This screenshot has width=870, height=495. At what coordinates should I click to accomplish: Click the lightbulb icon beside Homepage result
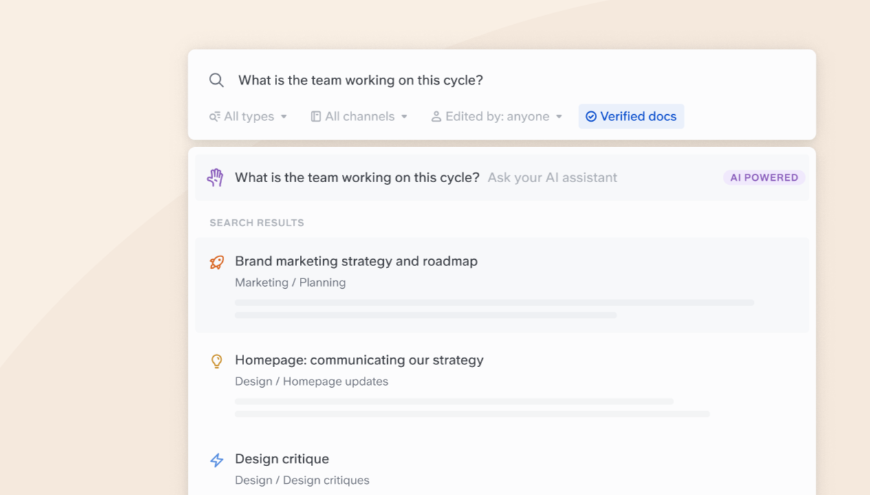(217, 361)
